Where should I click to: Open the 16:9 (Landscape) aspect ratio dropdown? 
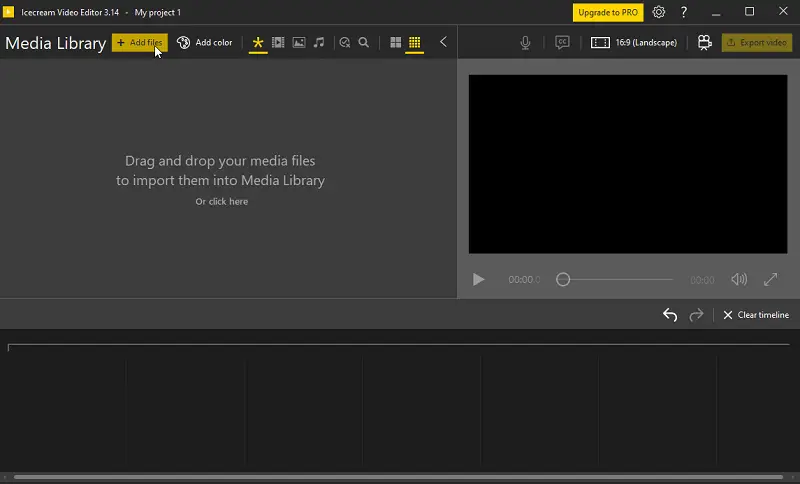point(634,42)
